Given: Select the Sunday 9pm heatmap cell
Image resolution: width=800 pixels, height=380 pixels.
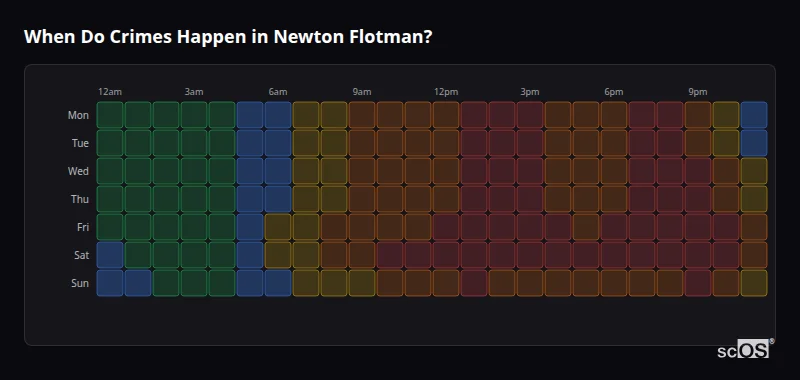Looking at the screenshot, I should tap(698, 283).
